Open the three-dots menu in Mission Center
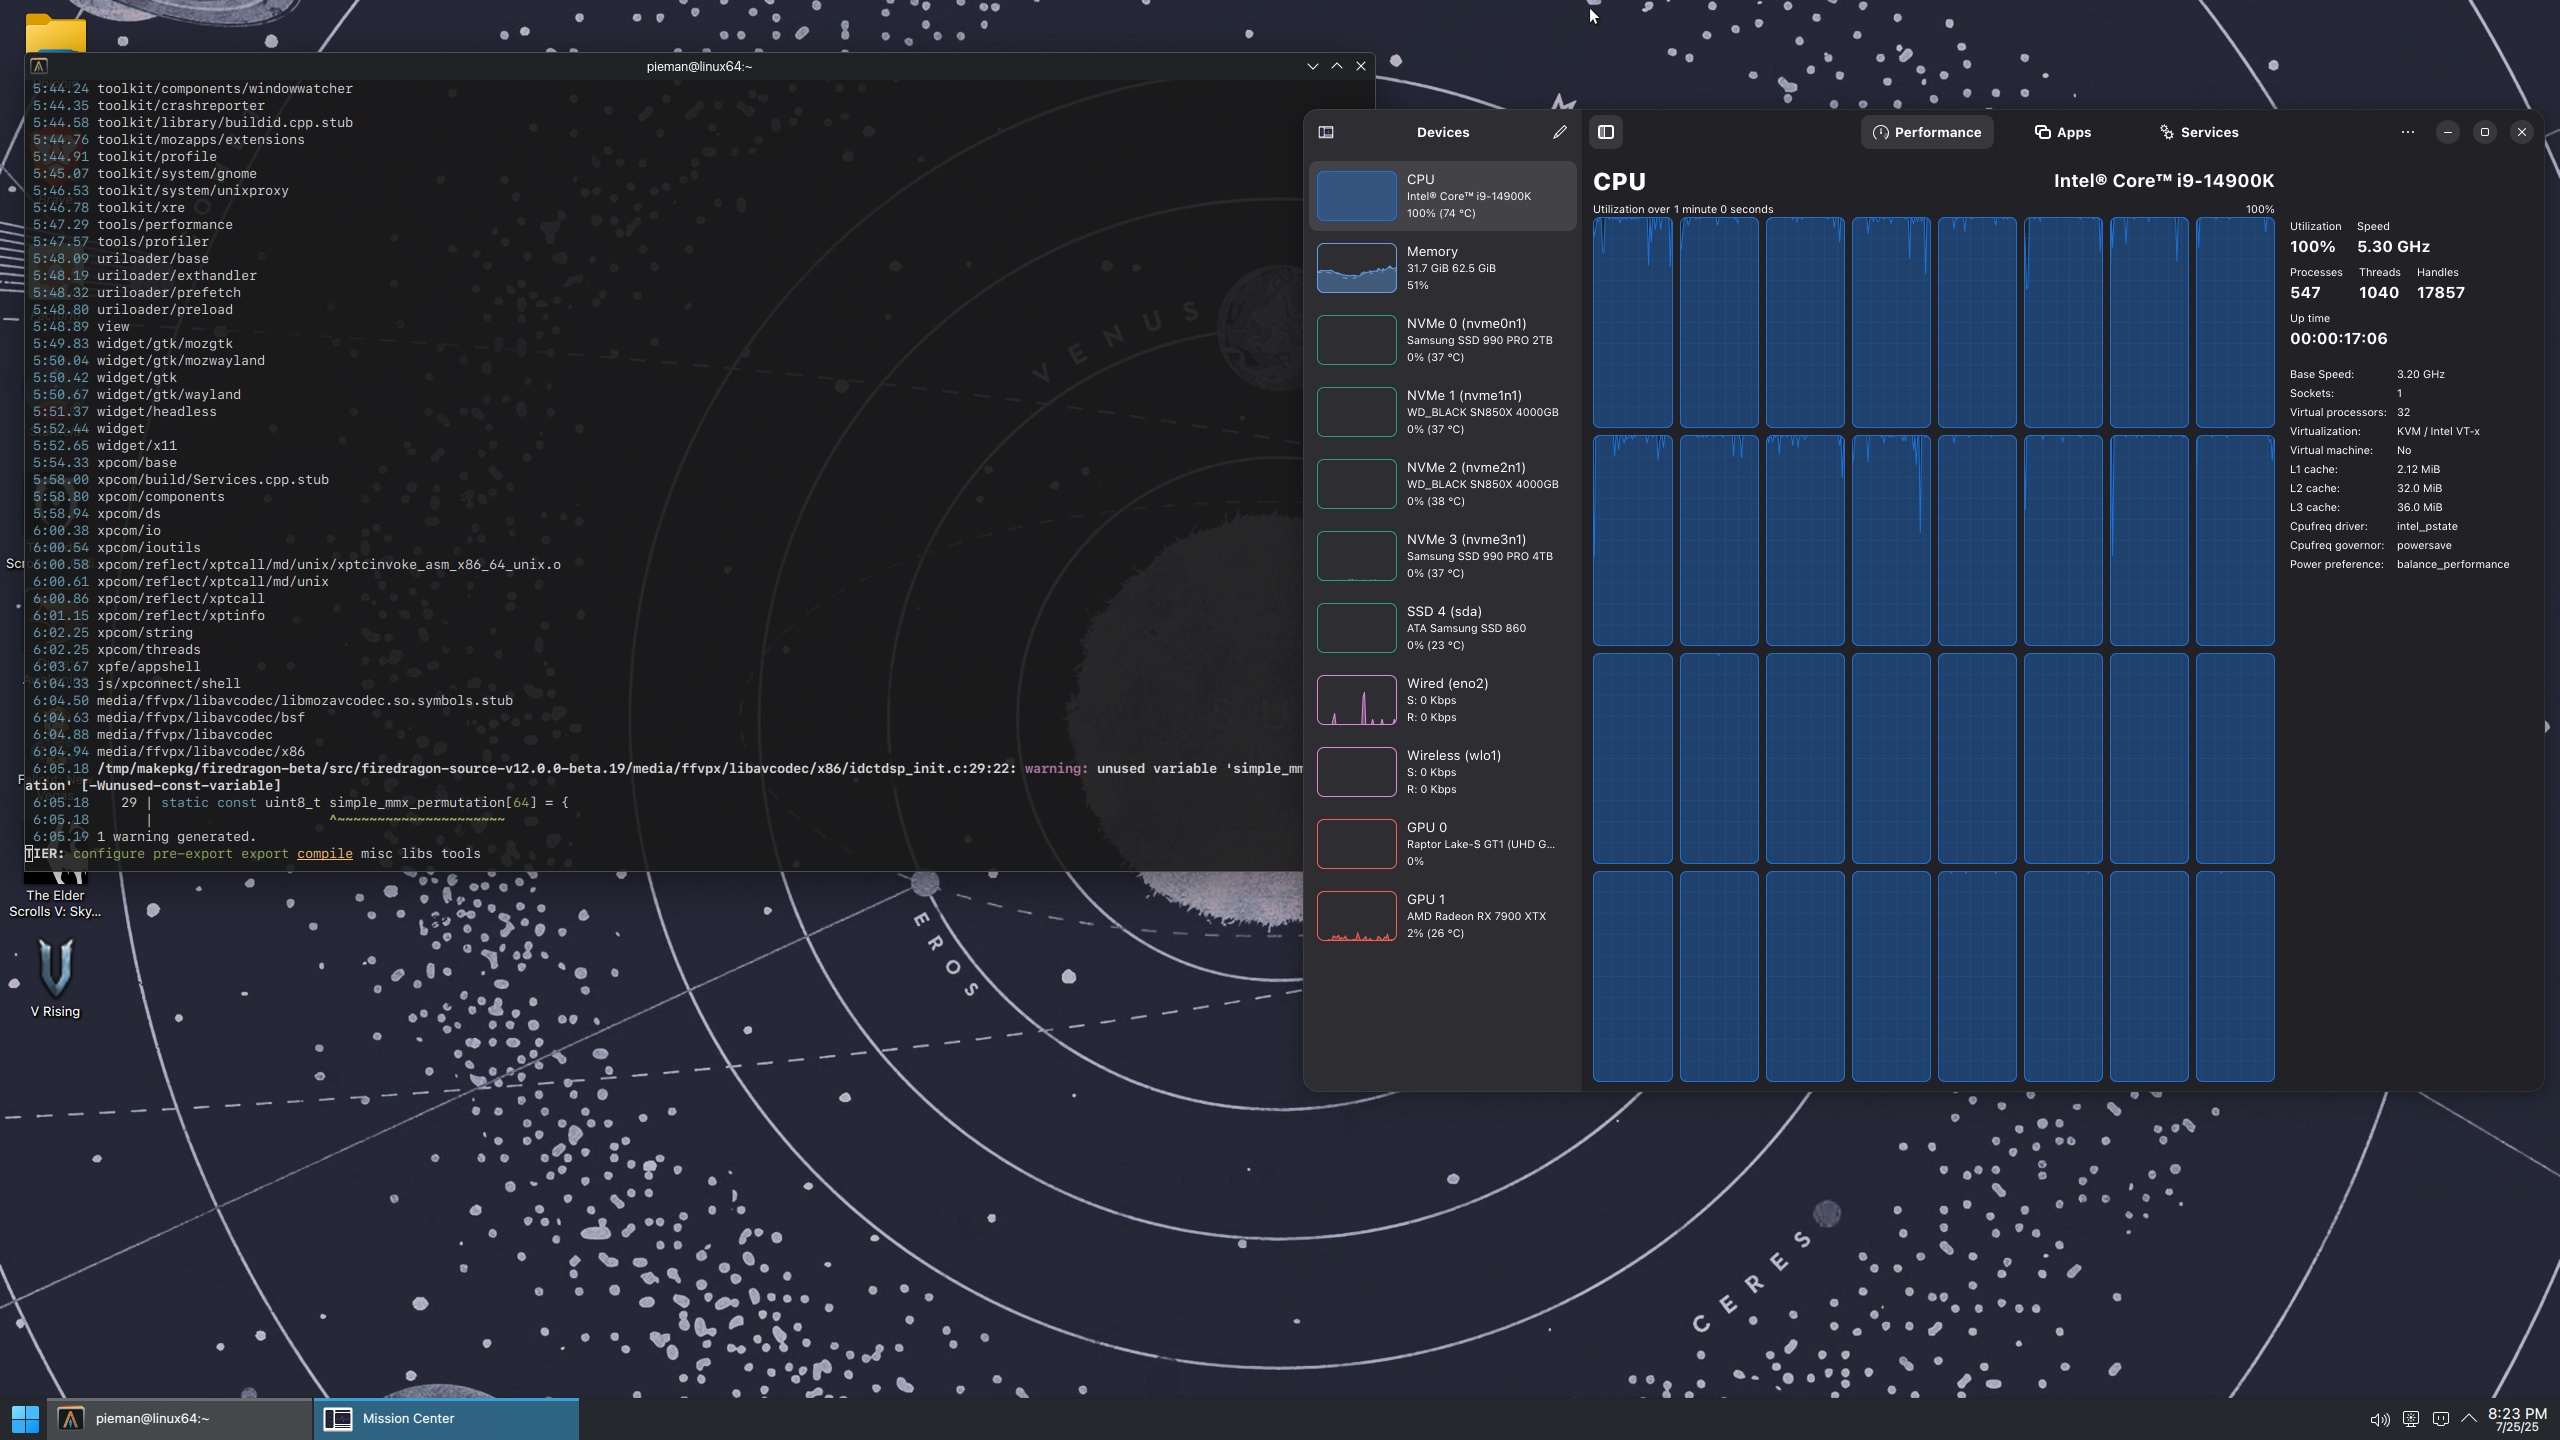The width and height of the screenshot is (2560, 1440). pos(2408,132)
